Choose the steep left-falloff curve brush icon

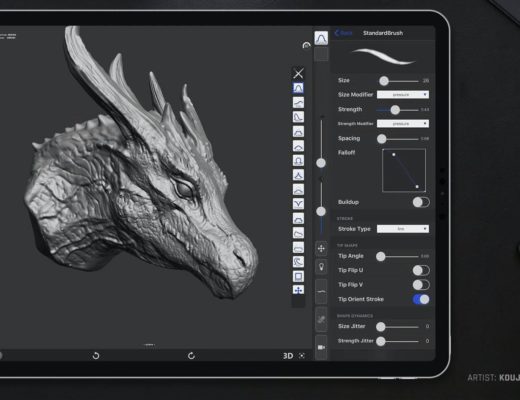(298, 117)
